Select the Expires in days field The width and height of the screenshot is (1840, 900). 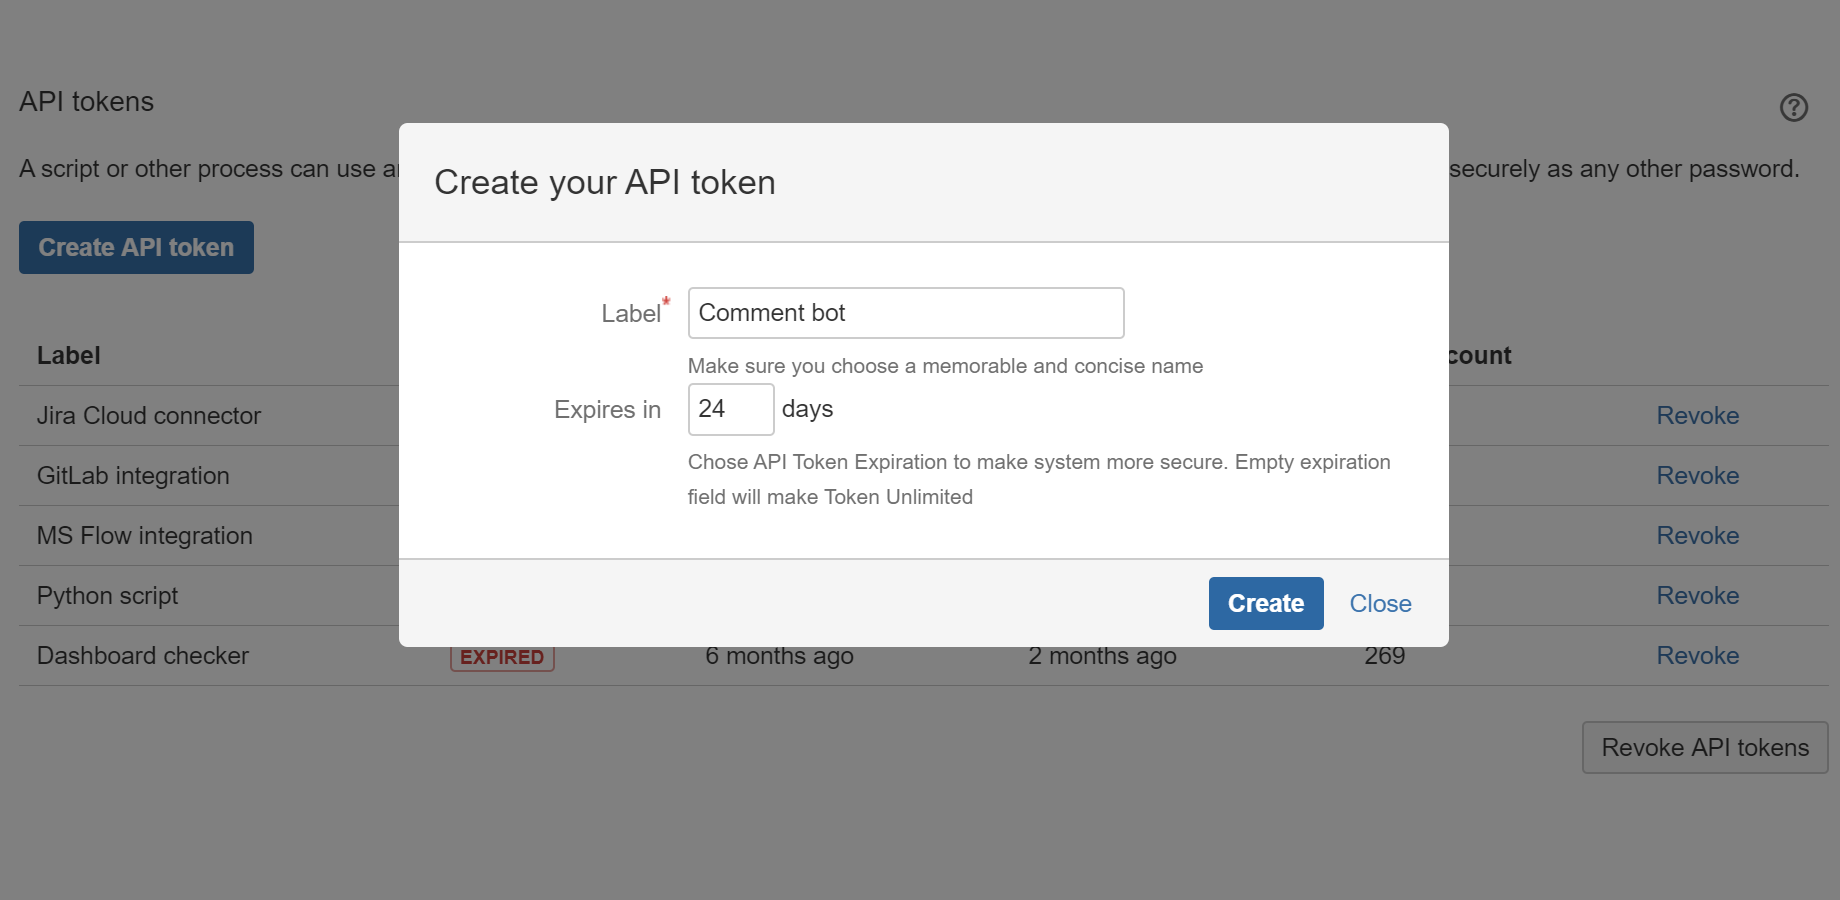pyautogui.click(x=730, y=408)
